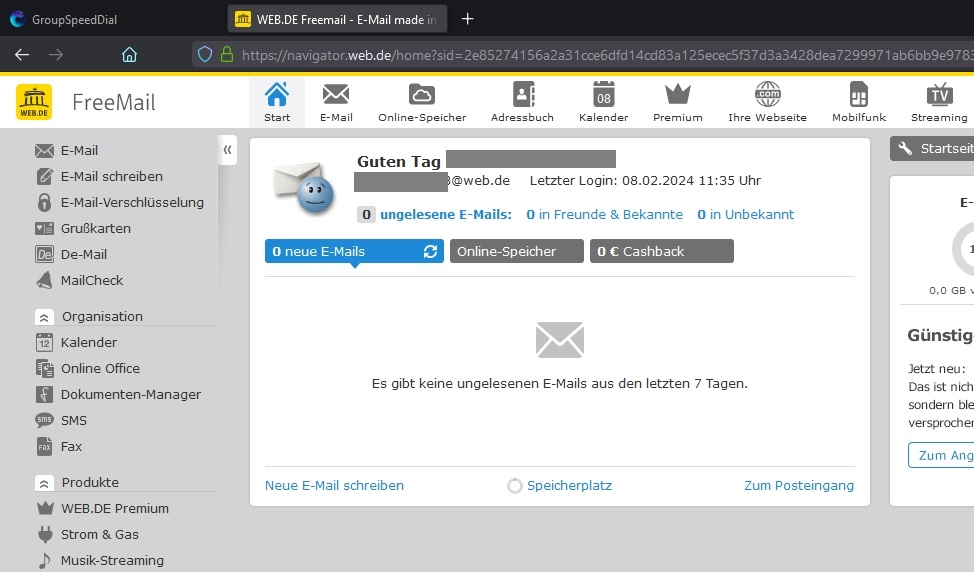Click the Speicherplatz circular usage indicator

(x=514, y=486)
